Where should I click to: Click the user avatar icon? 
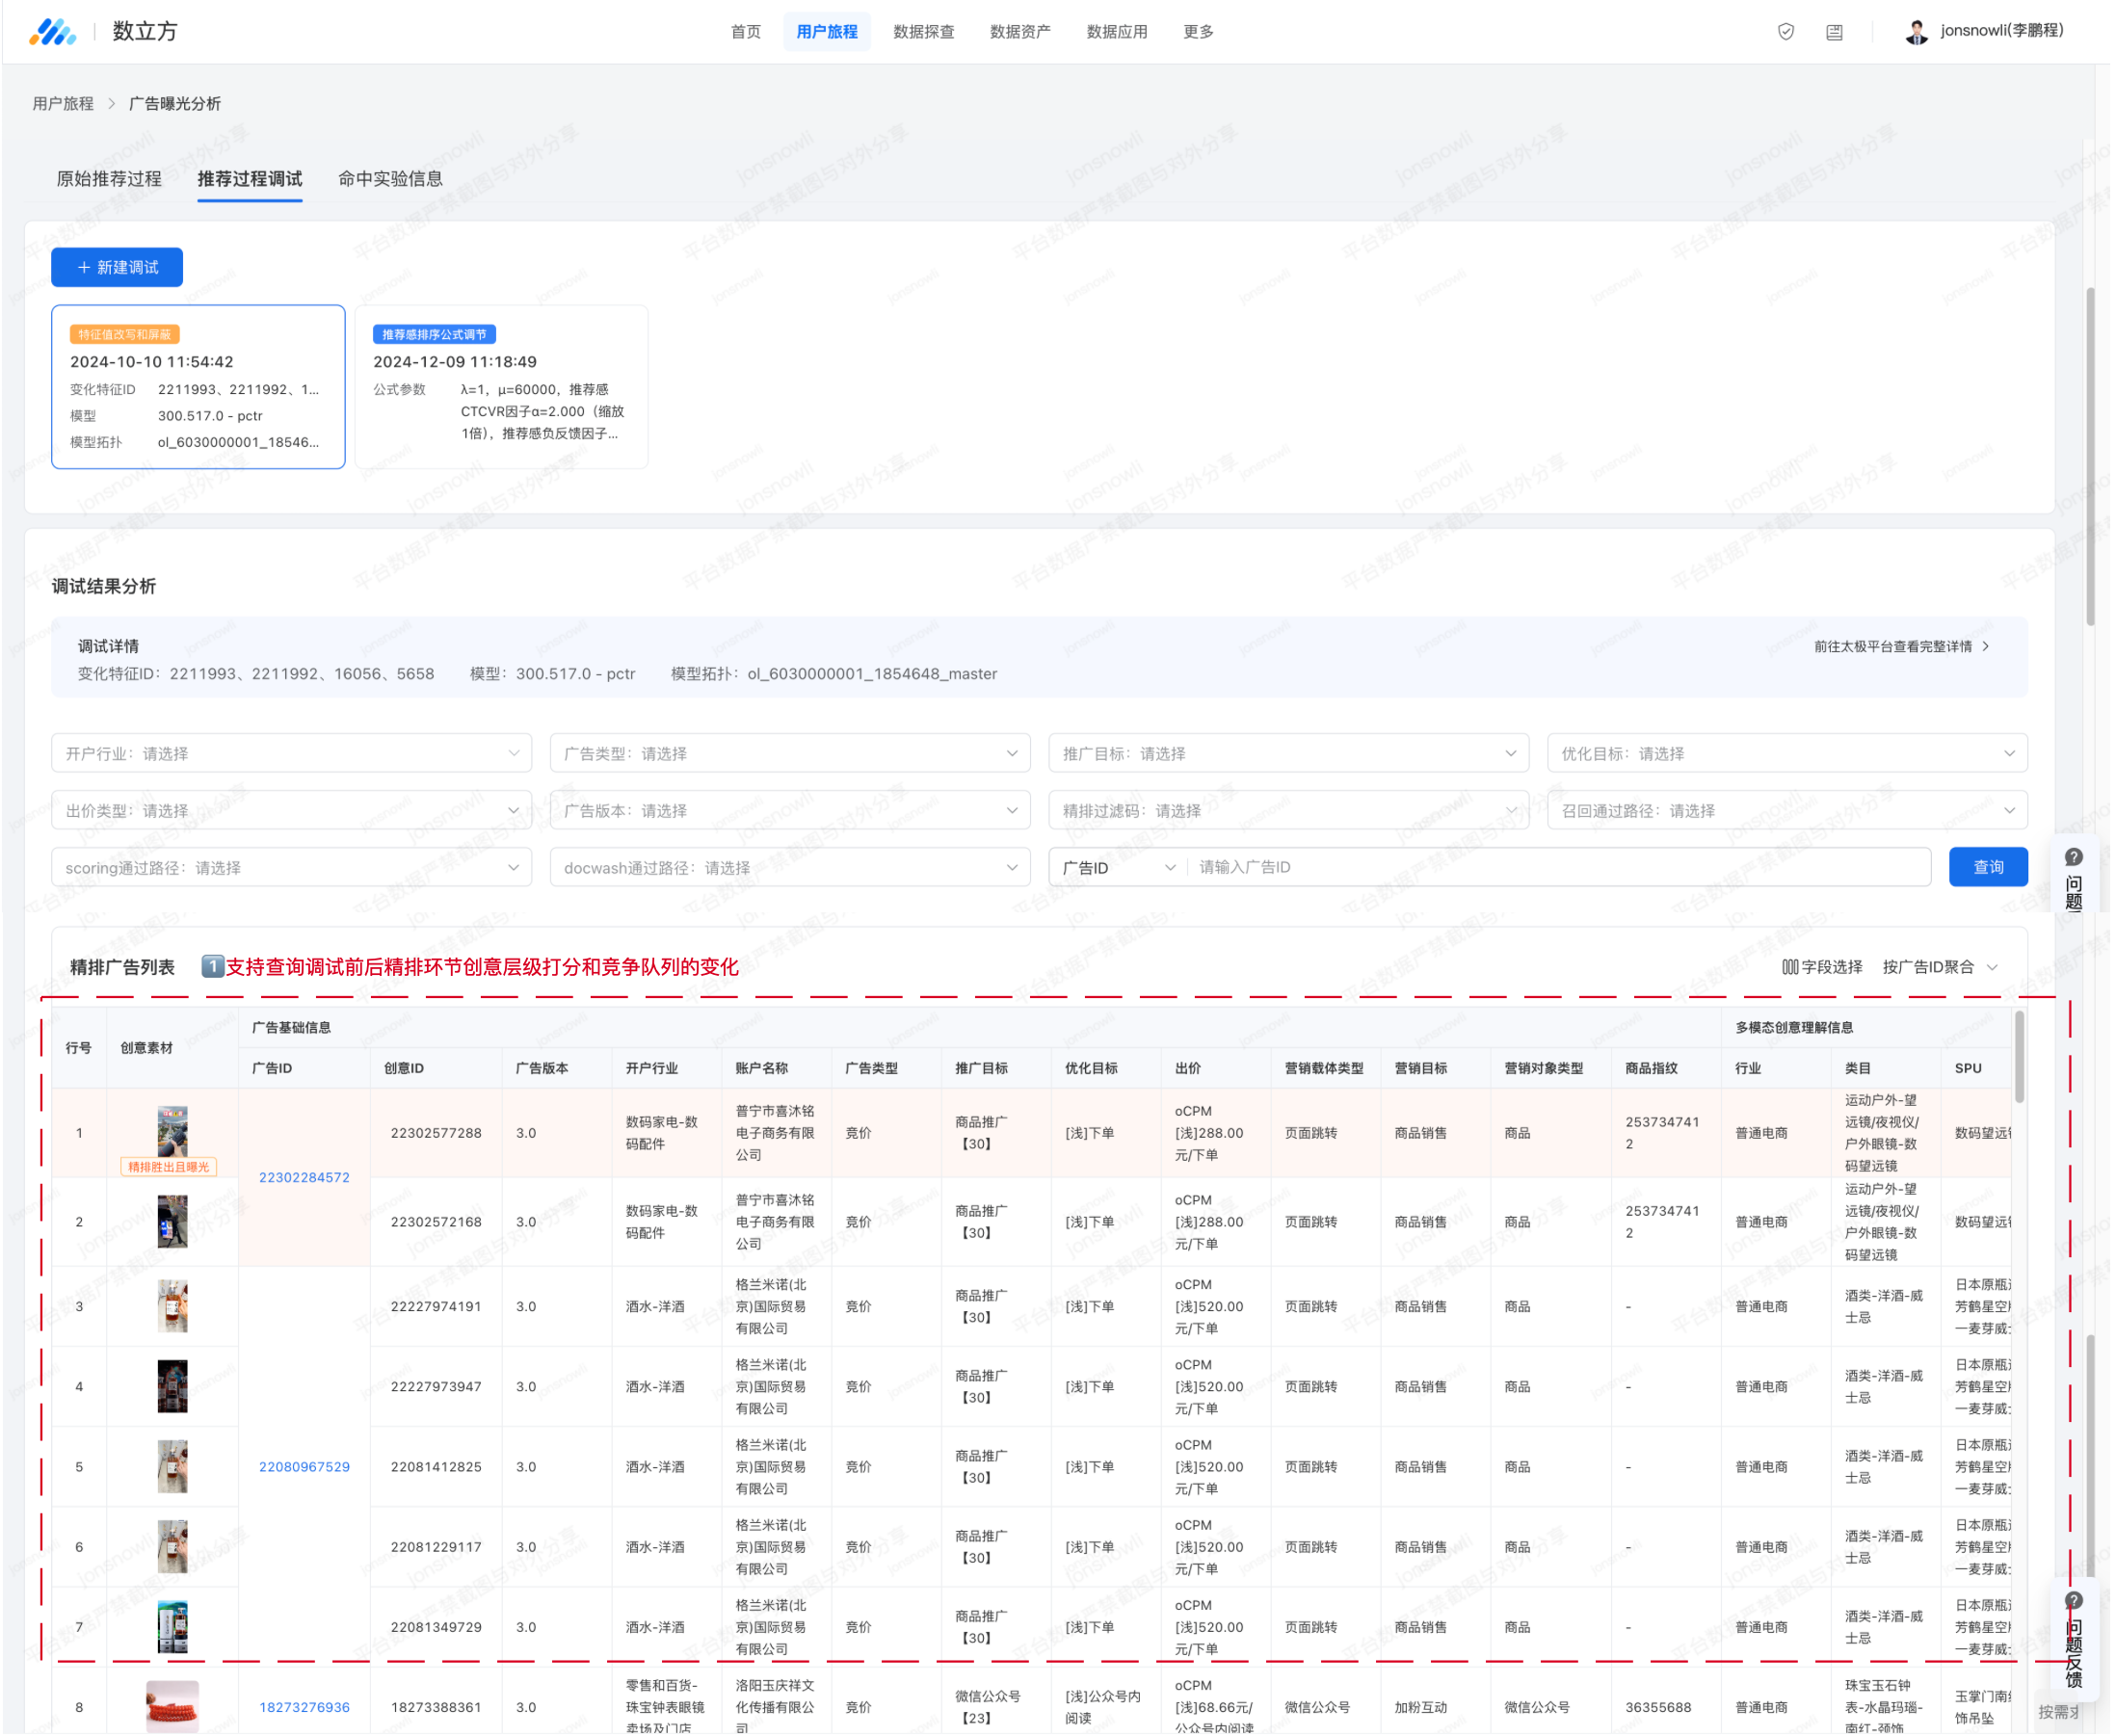point(1916,32)
